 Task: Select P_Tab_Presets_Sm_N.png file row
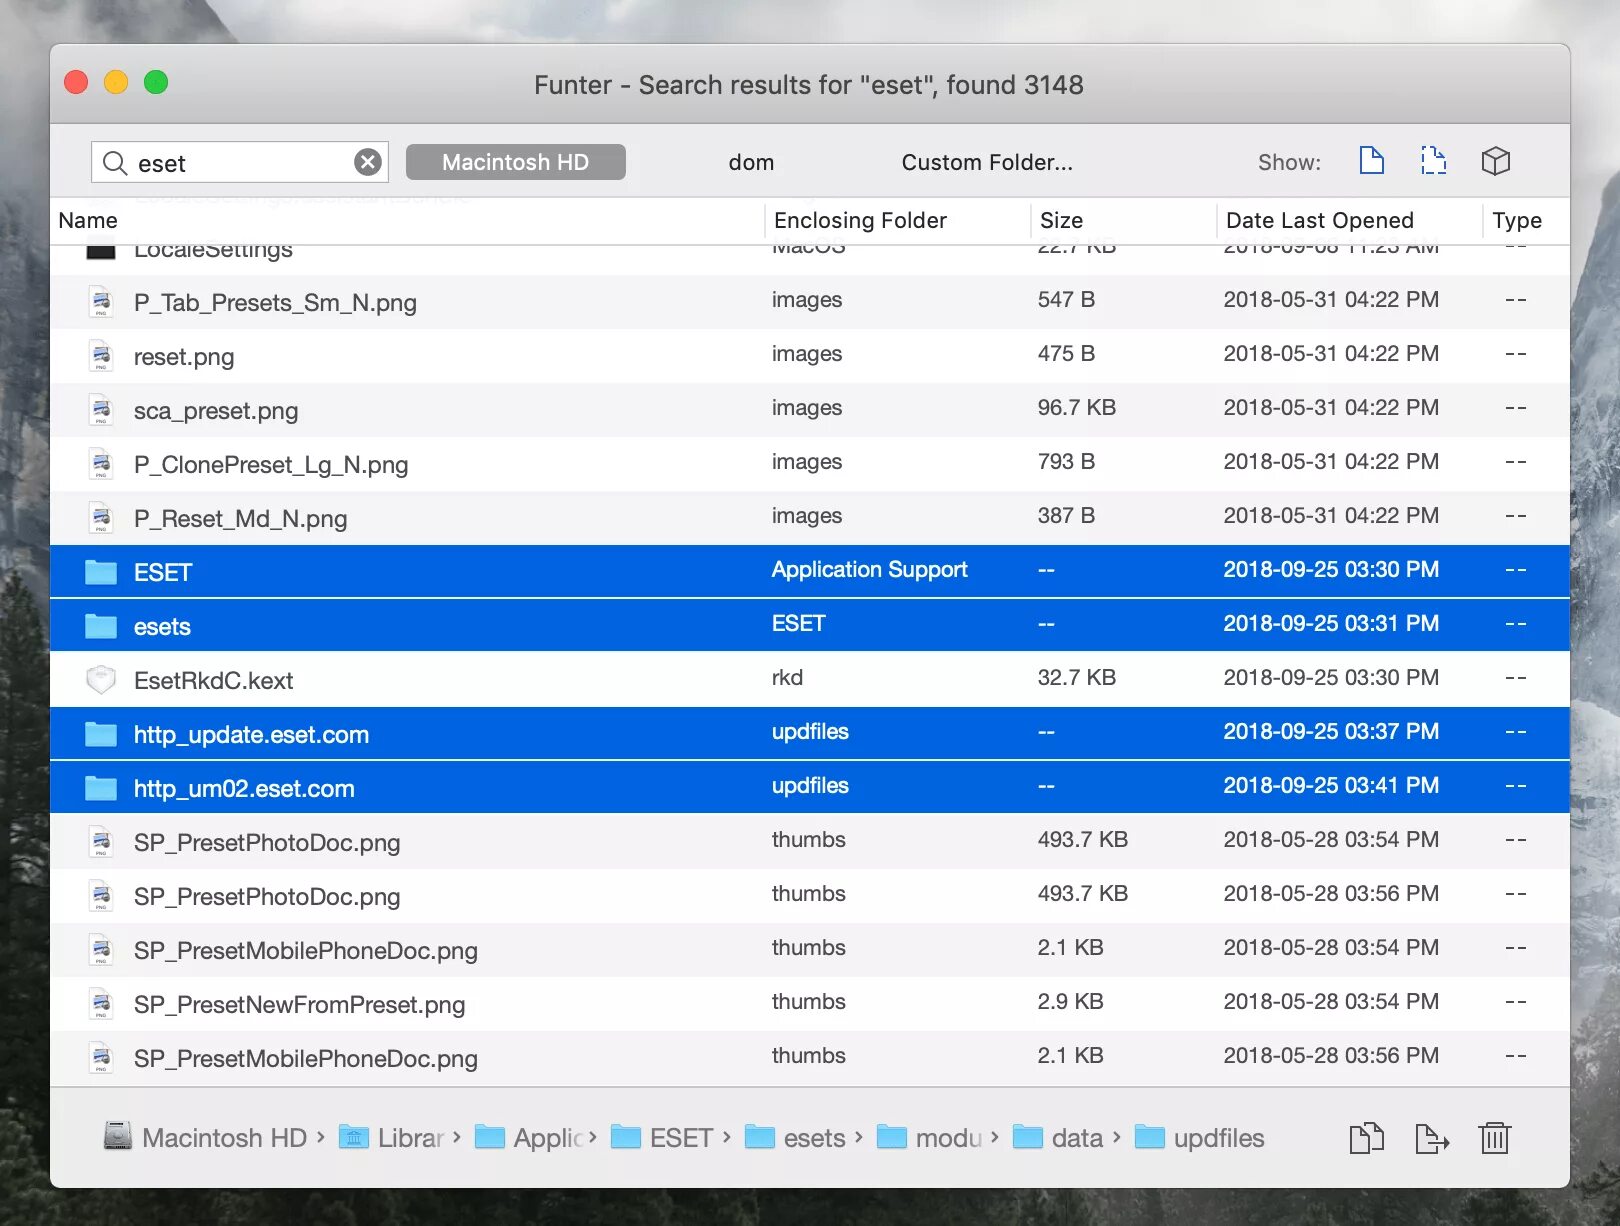pos(810,302)
